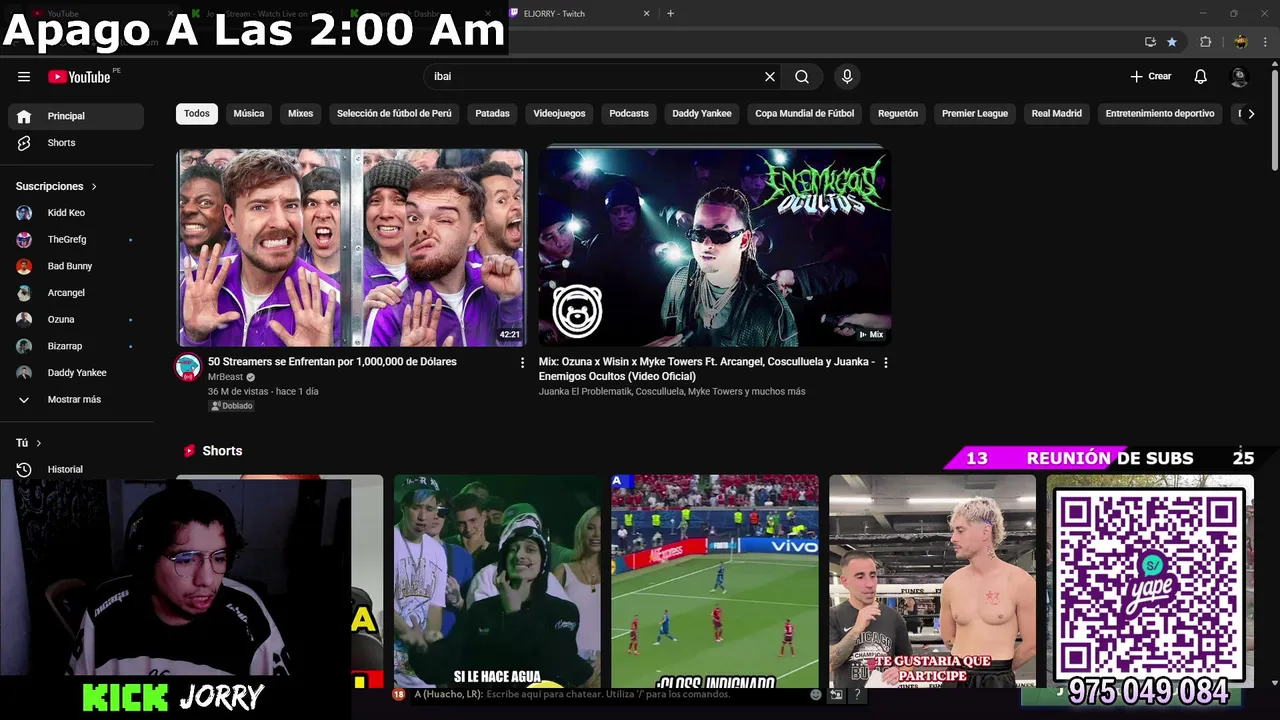Select the Videojuegos filter chip
1280x720 pixels.
[559, 114]
